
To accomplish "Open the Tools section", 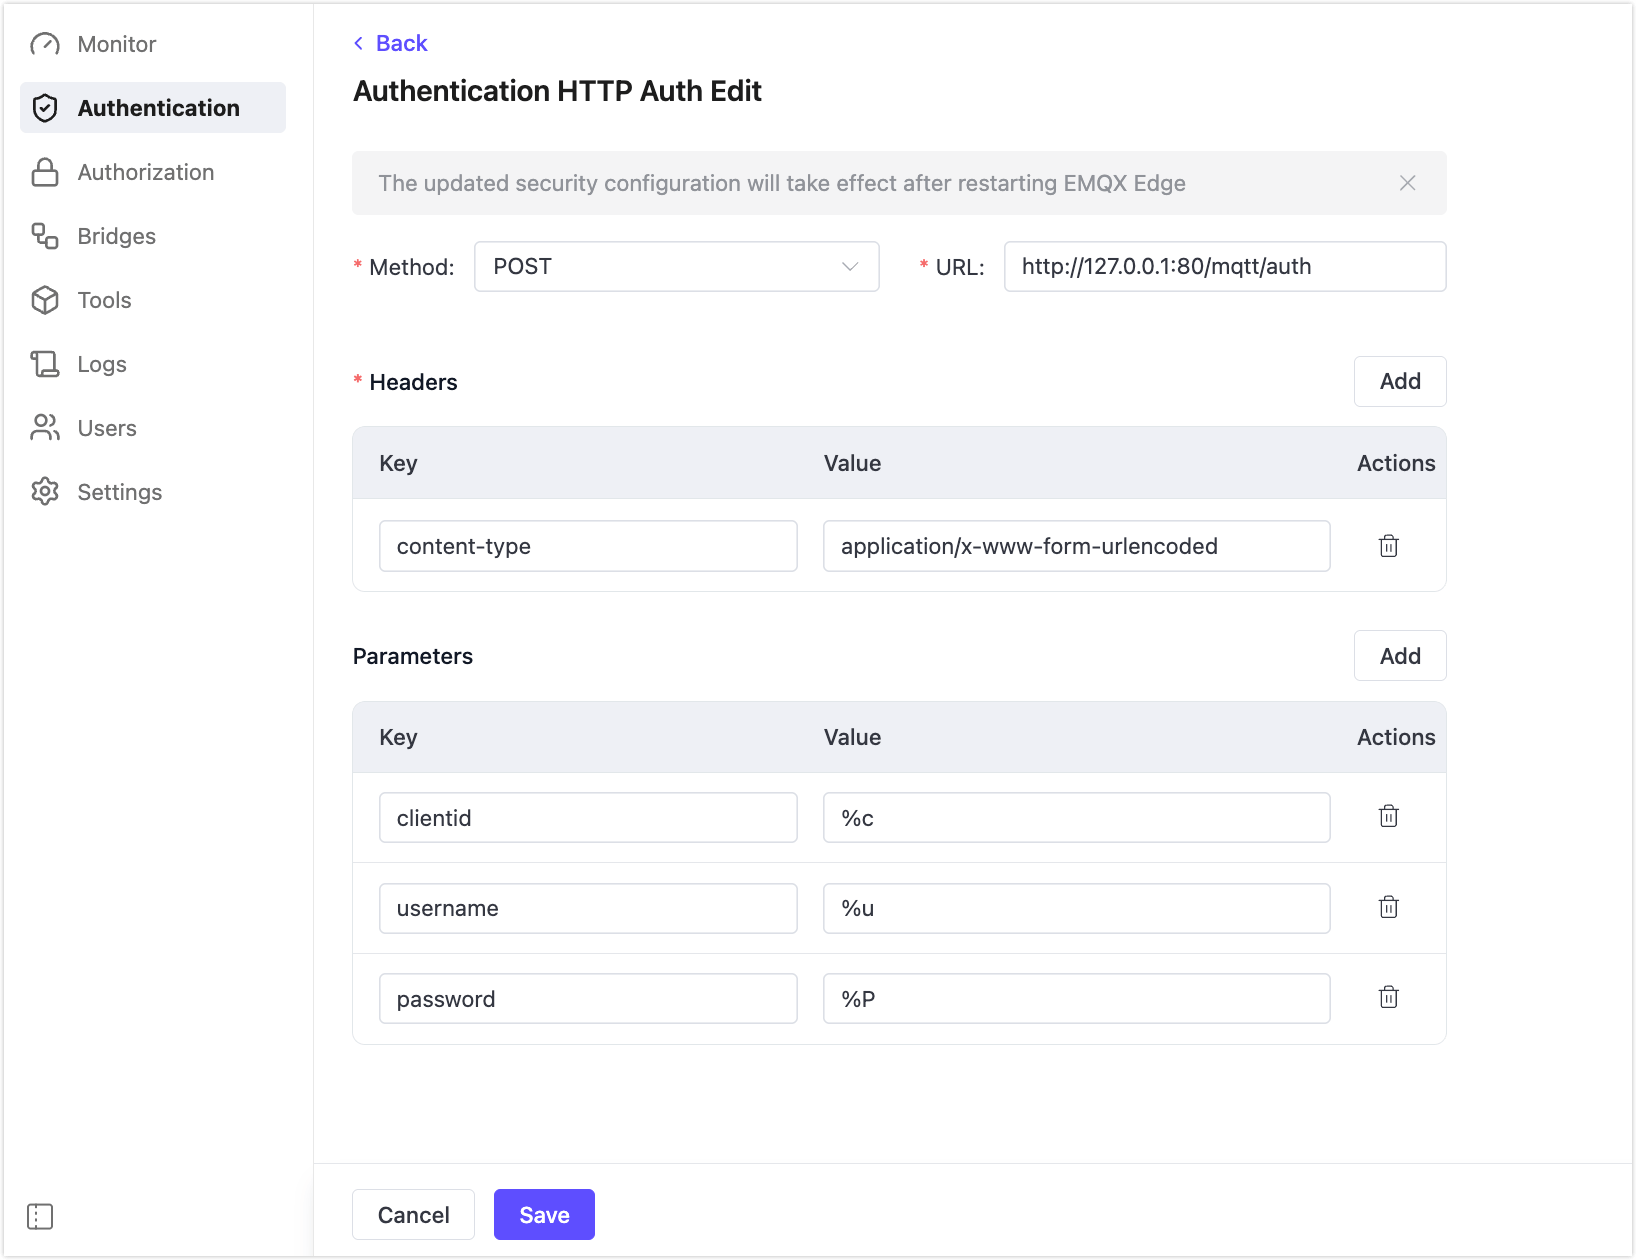I will pos(104,300).
